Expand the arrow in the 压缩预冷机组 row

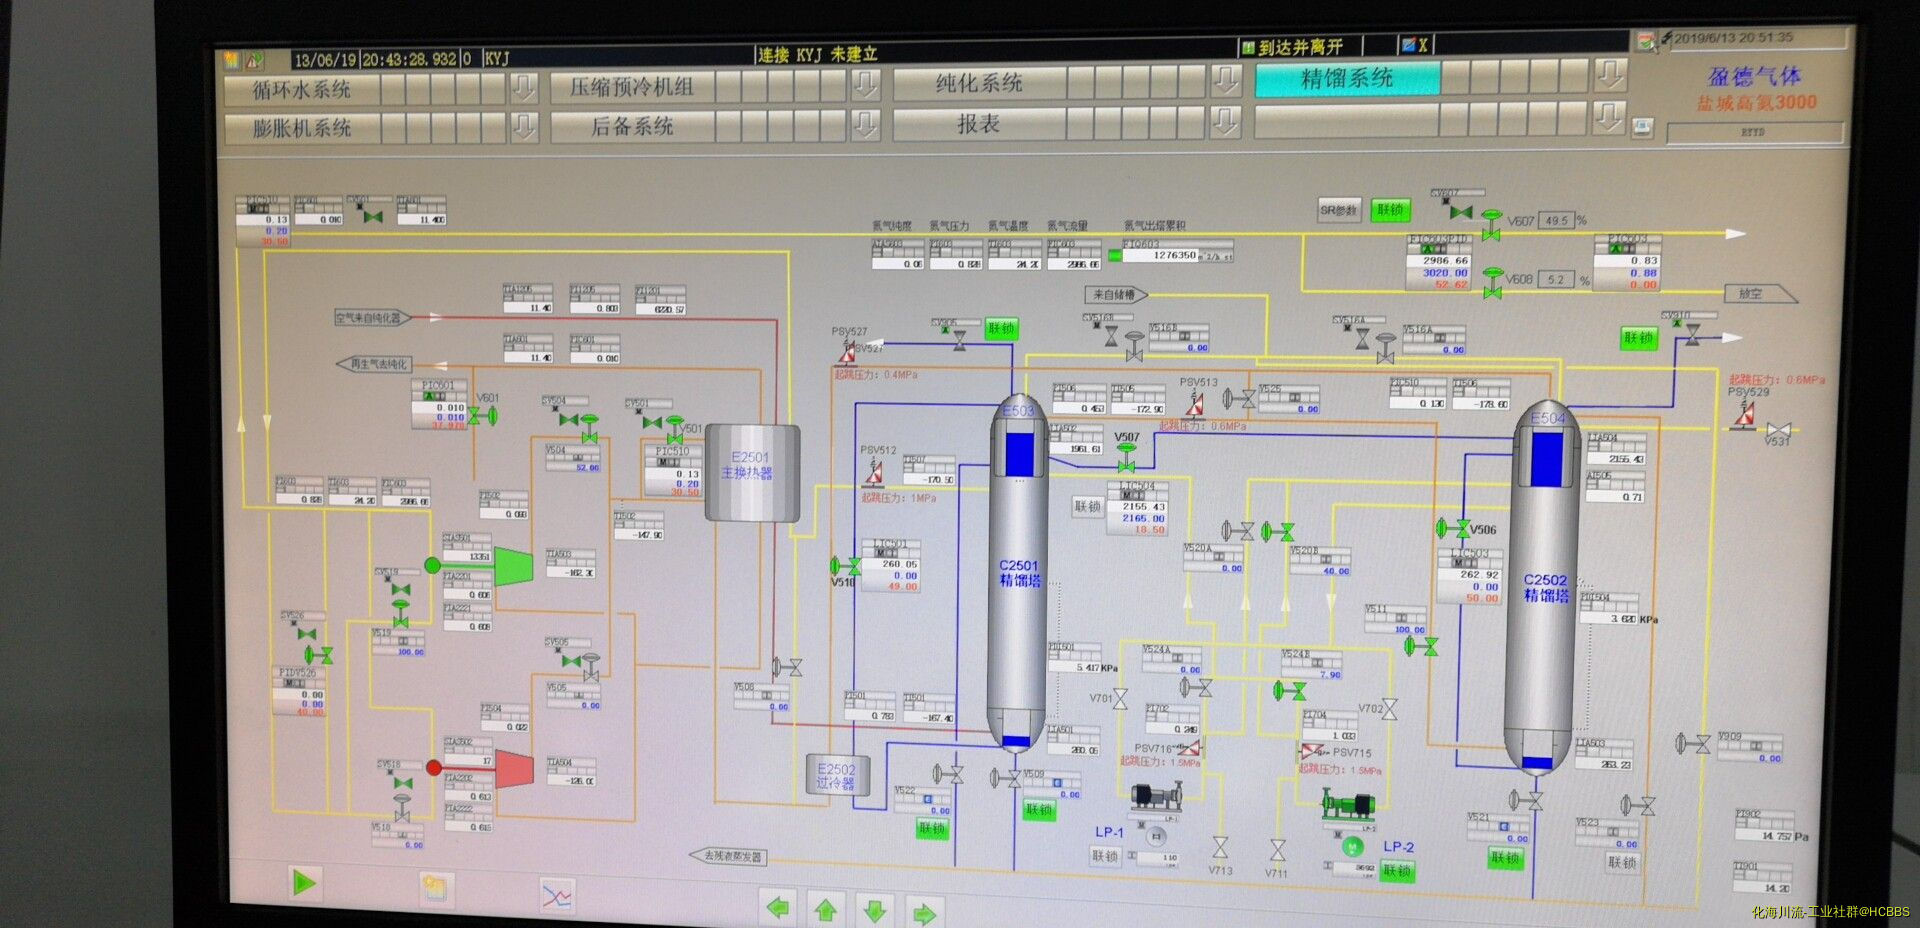click(x=865, y=85)
